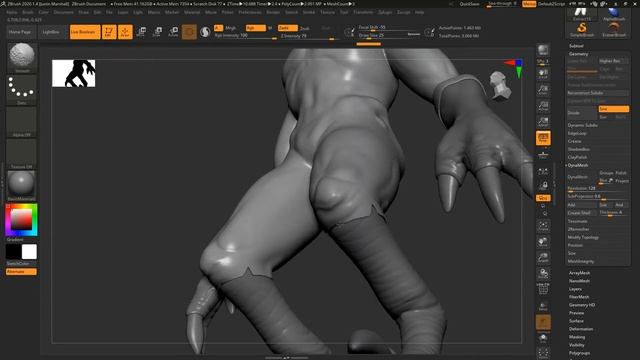Screen dimensions: 640x360
Task: Expand the ShadowBox section
Action: pos(578,149)
